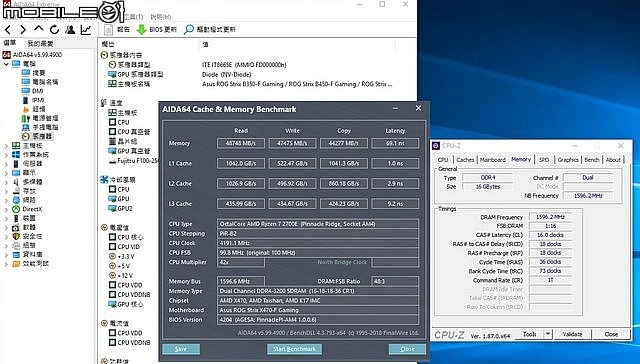640x364 pixels.
Task: Open the Tools dropdown arrow in CPU-Z
Action: [x=548, y=334]
